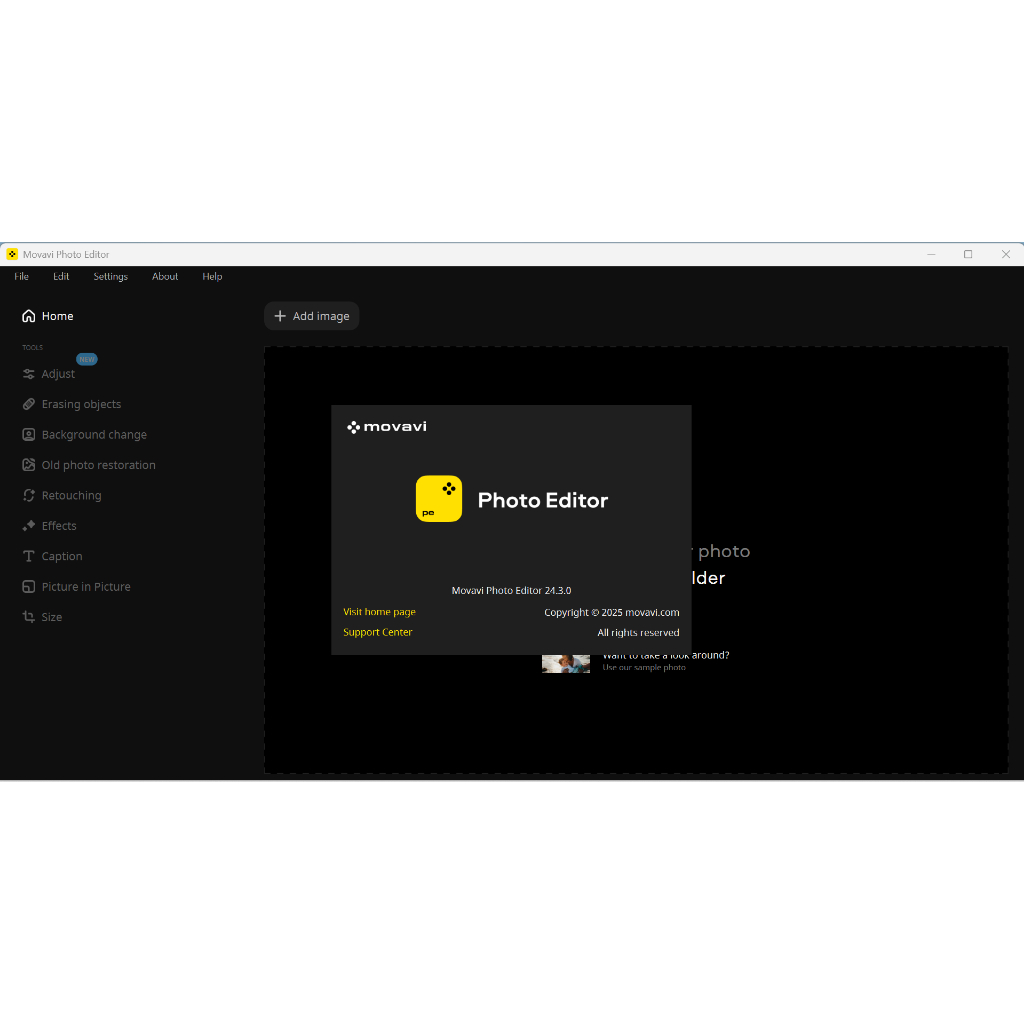
Task: Select the Retouching icon
Action: point(29,496)
